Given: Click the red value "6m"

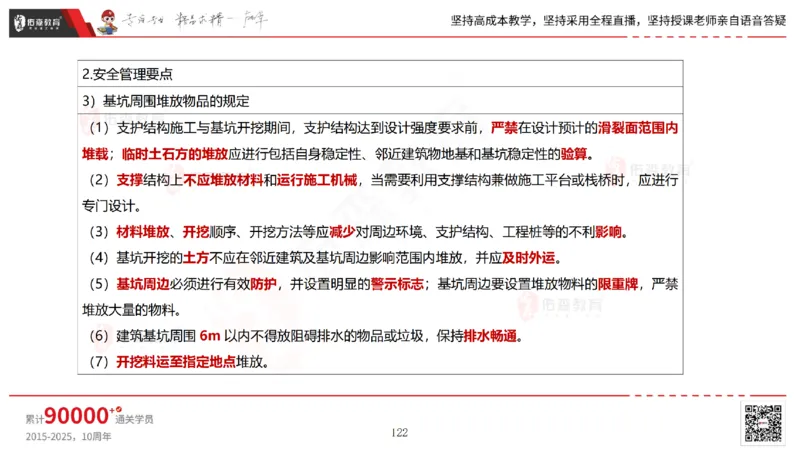Looking at the screenshot, I should [210, 336].
